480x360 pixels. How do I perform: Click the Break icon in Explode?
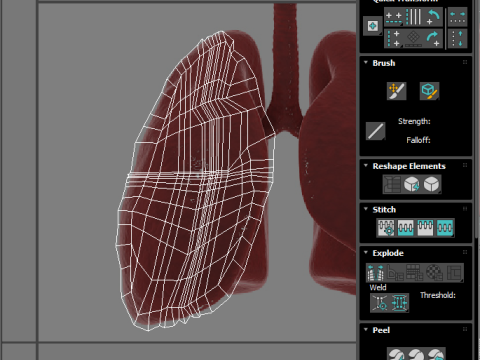click(x=376, y=273)
